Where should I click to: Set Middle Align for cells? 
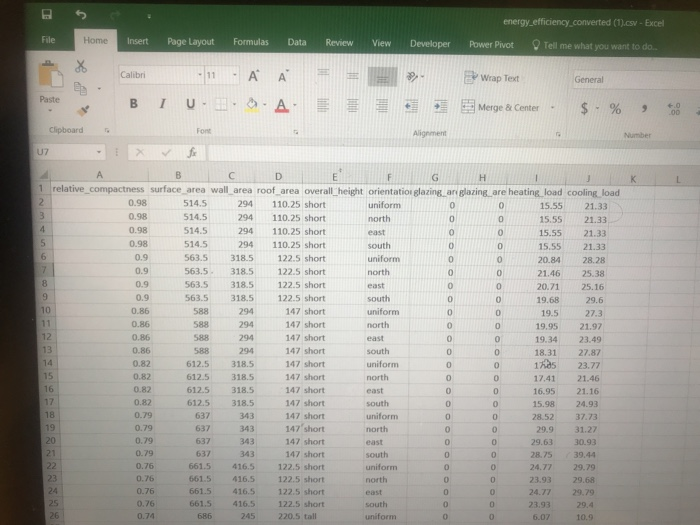[x=353, y=76]
